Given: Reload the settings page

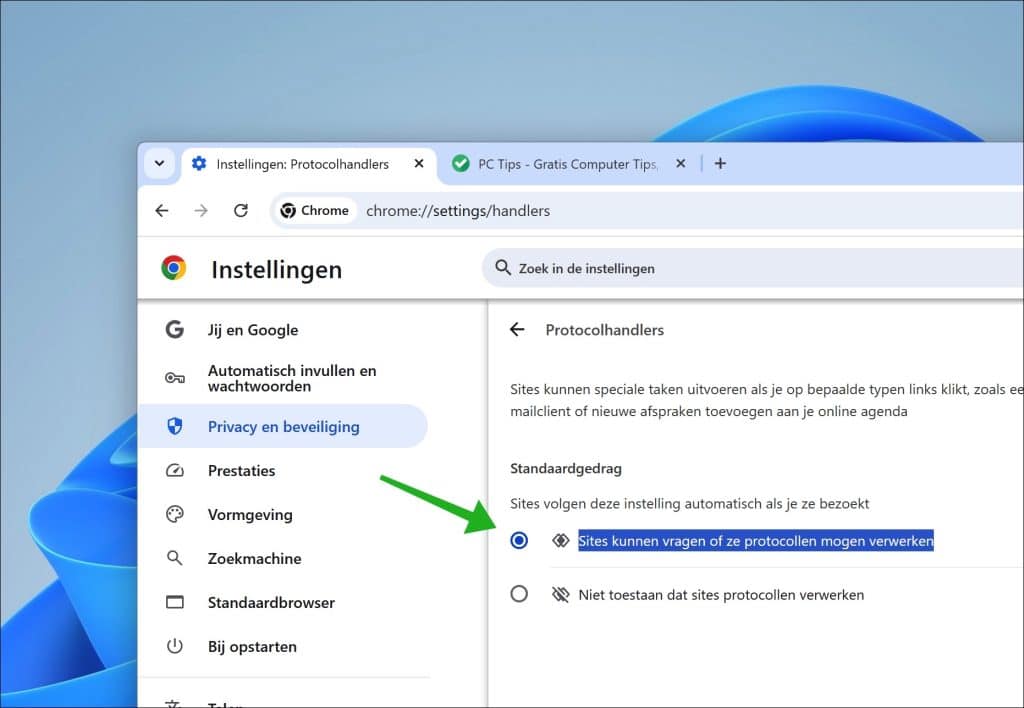Looking at the screenshot, I should (x=241, y=210).
